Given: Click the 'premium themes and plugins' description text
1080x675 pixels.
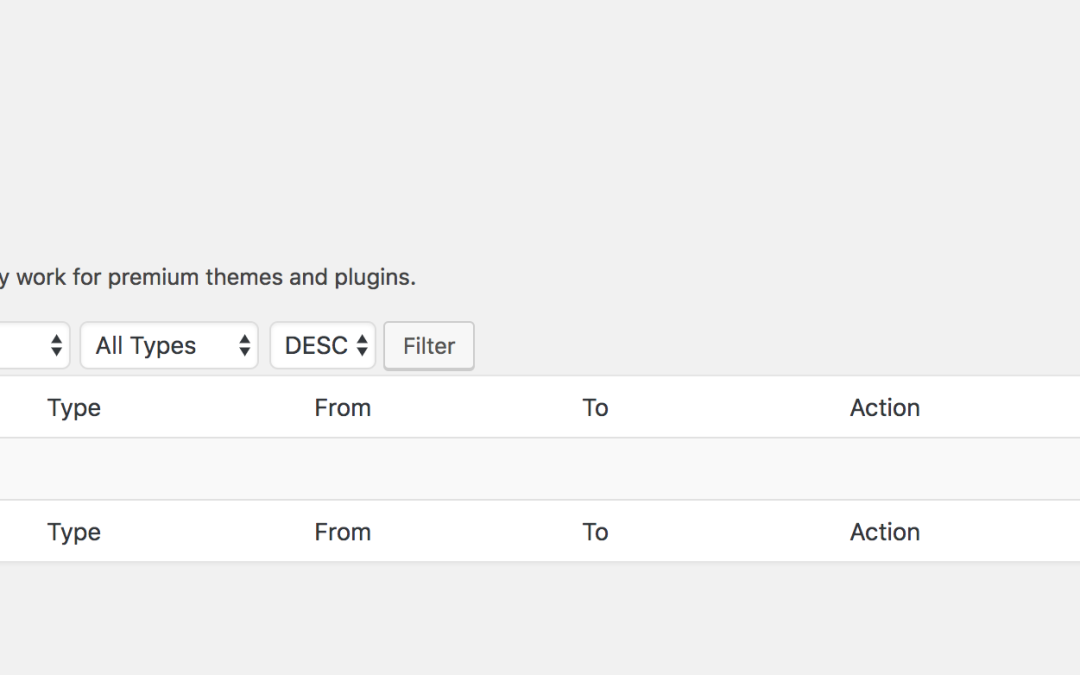Looking at the screenshot, I should 262,277.
